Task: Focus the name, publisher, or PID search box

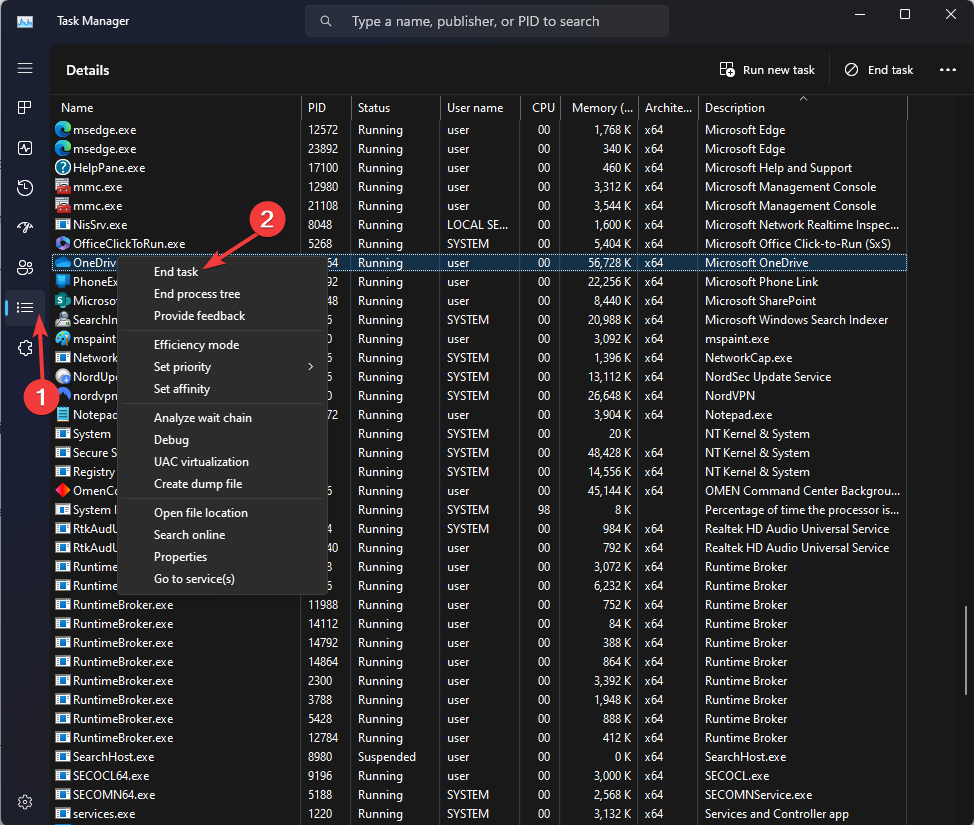Action: tap(487, 21)
